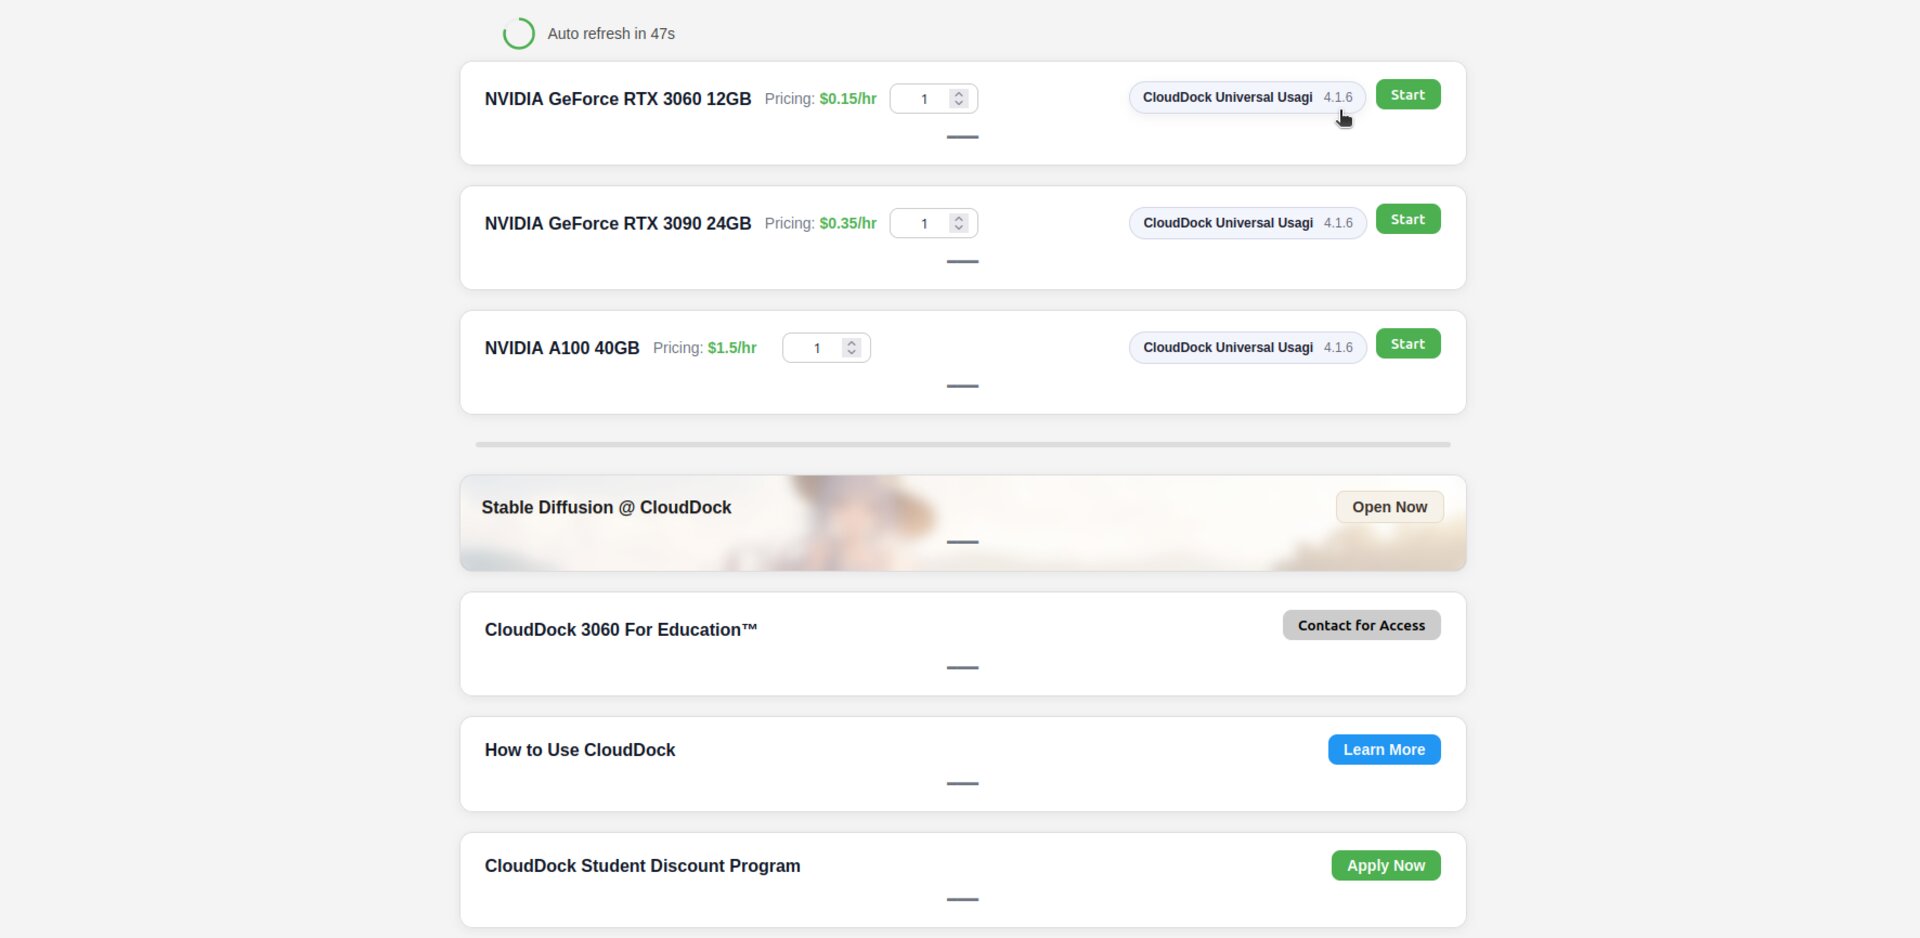Click the Auto refresh spinner icon
This screenshot has width=1920, height=938.
pyautogui.click(x=518, y=34)
